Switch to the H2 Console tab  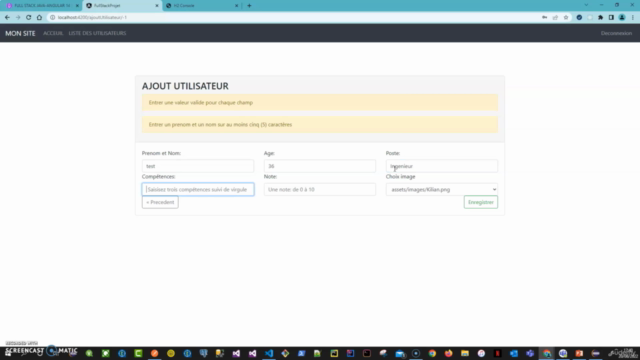201,6
